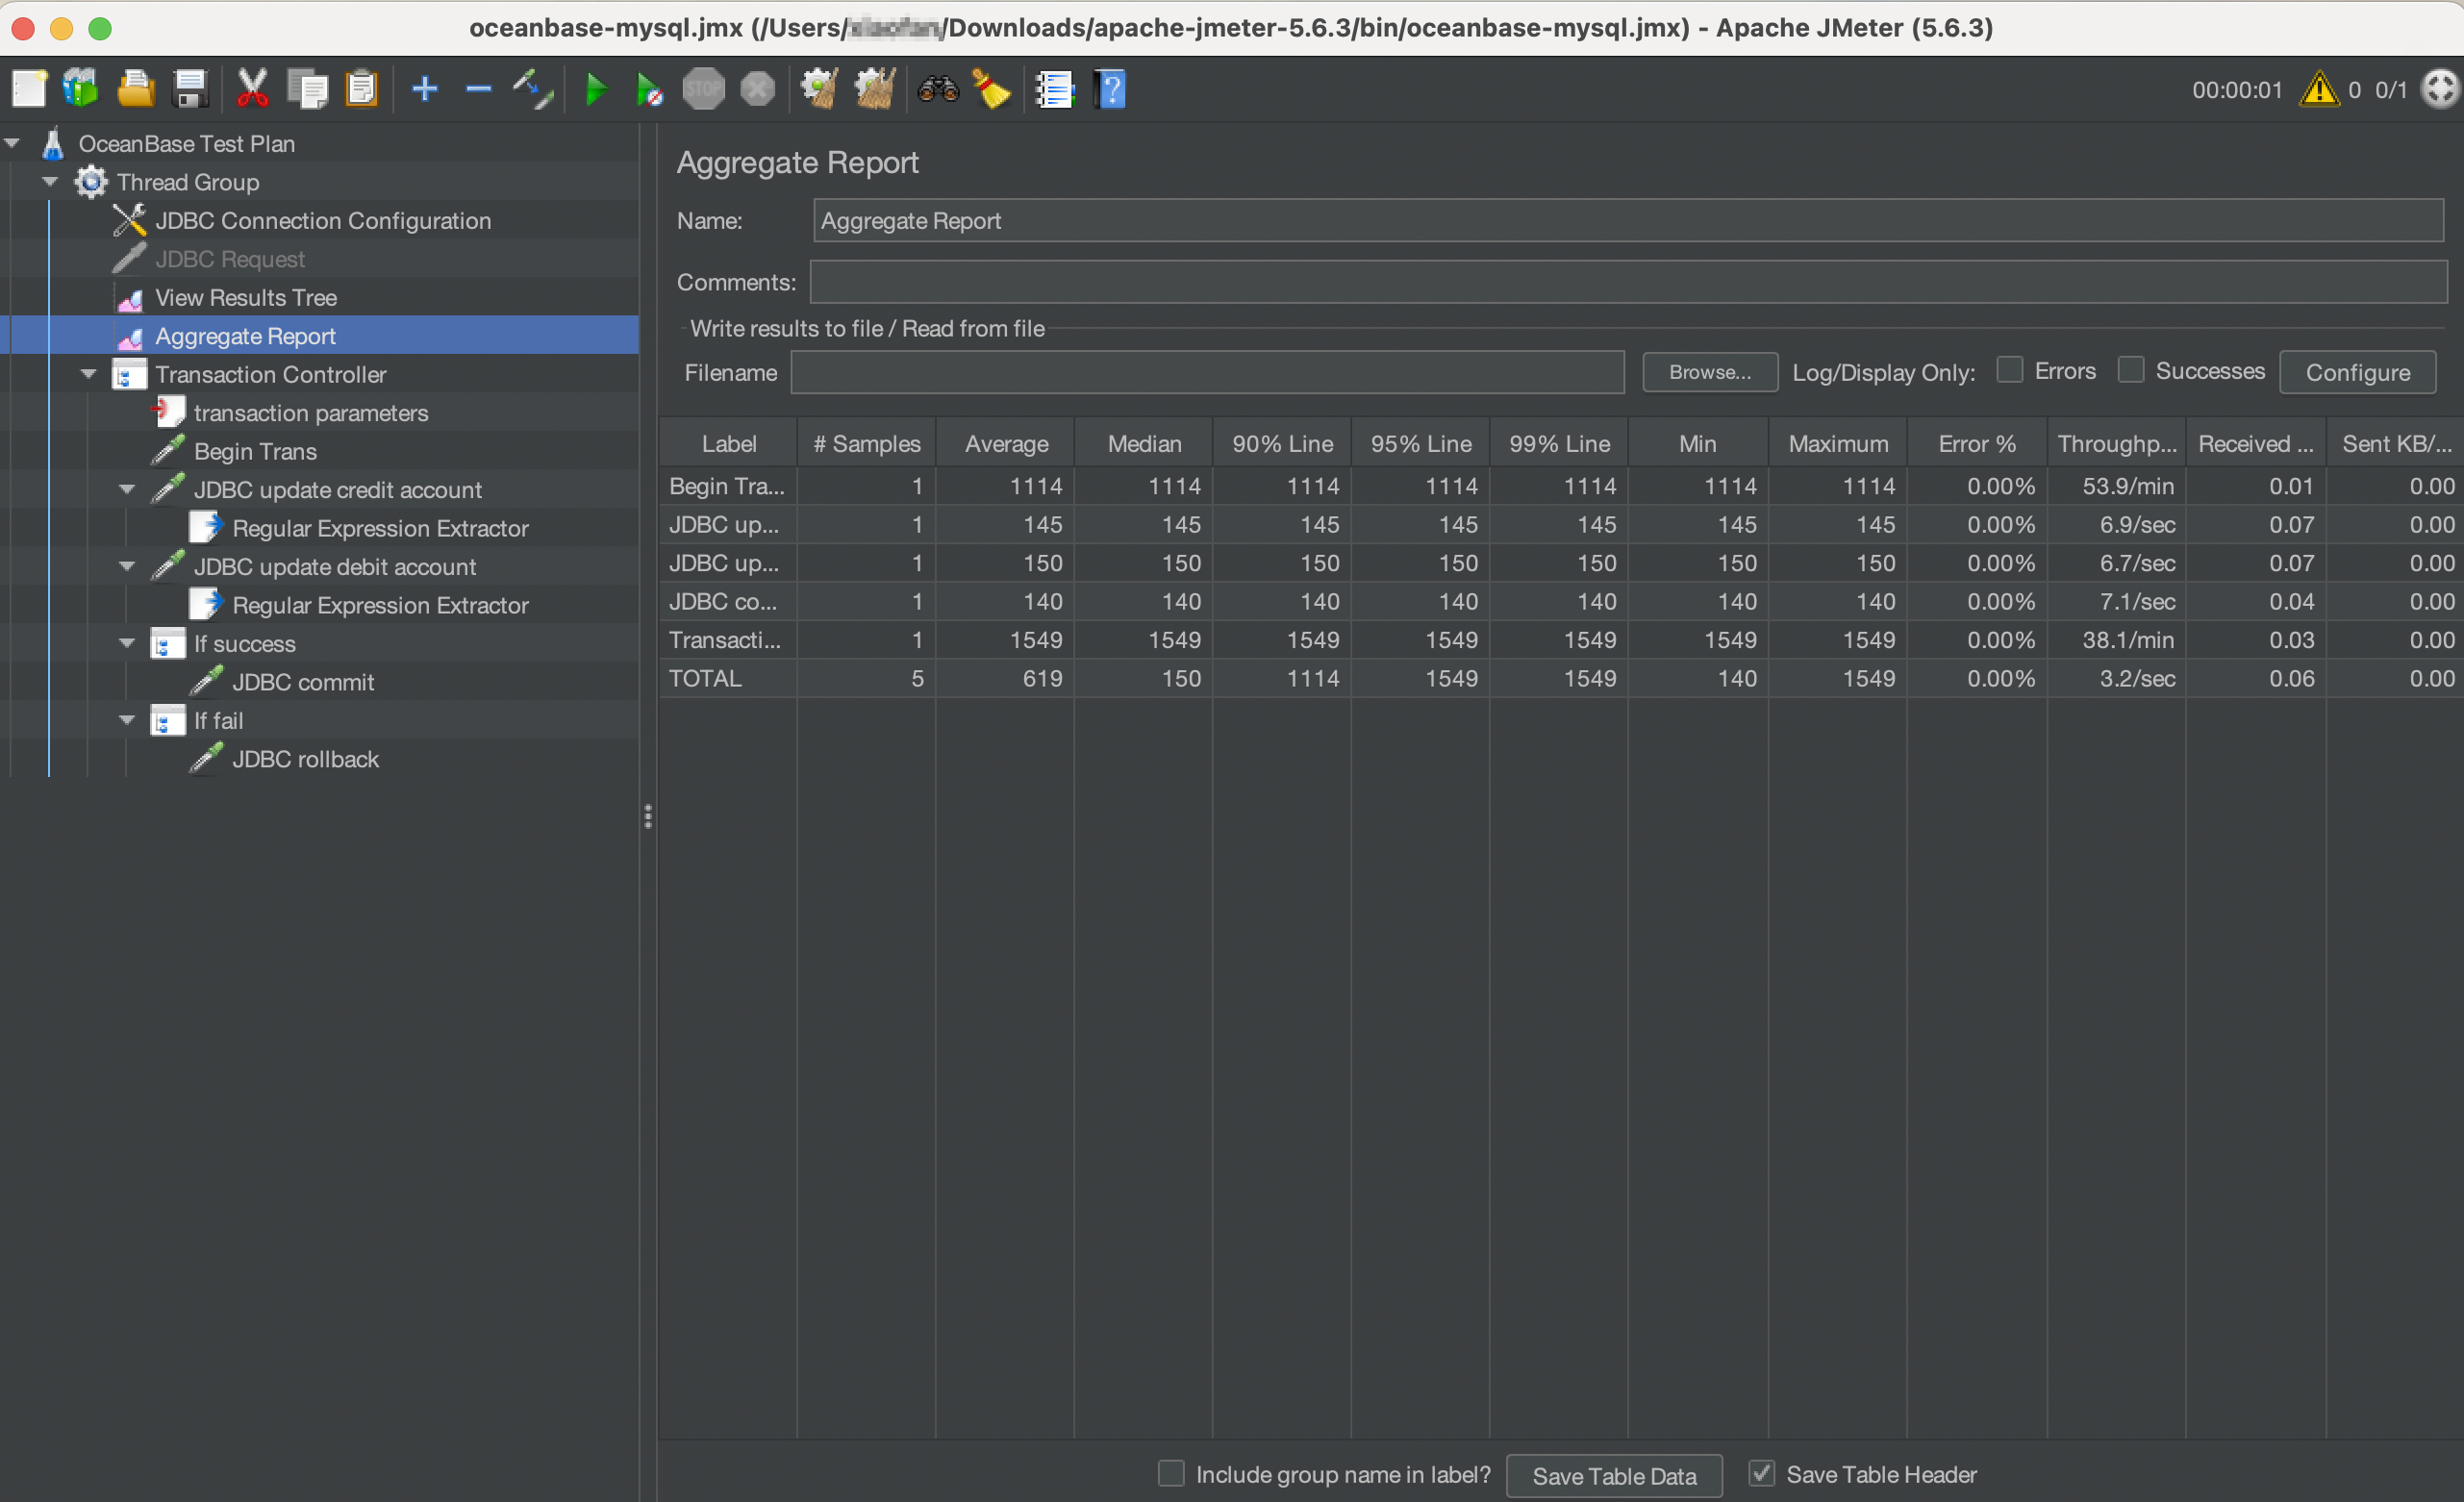This screenshot has height=1502, width=2464.
Task: Click the Start no pauses icon
Action: click(x=649, y=90)
